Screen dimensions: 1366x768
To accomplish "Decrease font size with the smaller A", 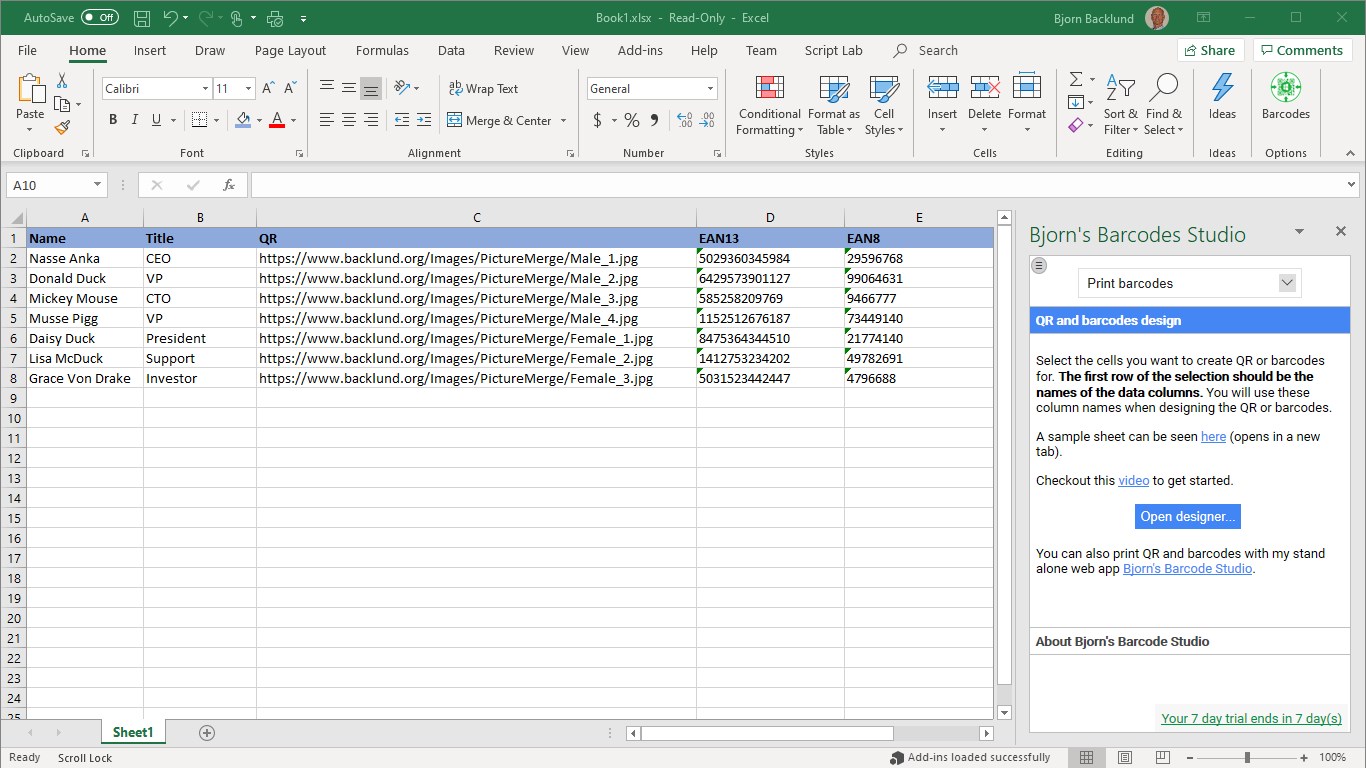I will tap(290, 88).
